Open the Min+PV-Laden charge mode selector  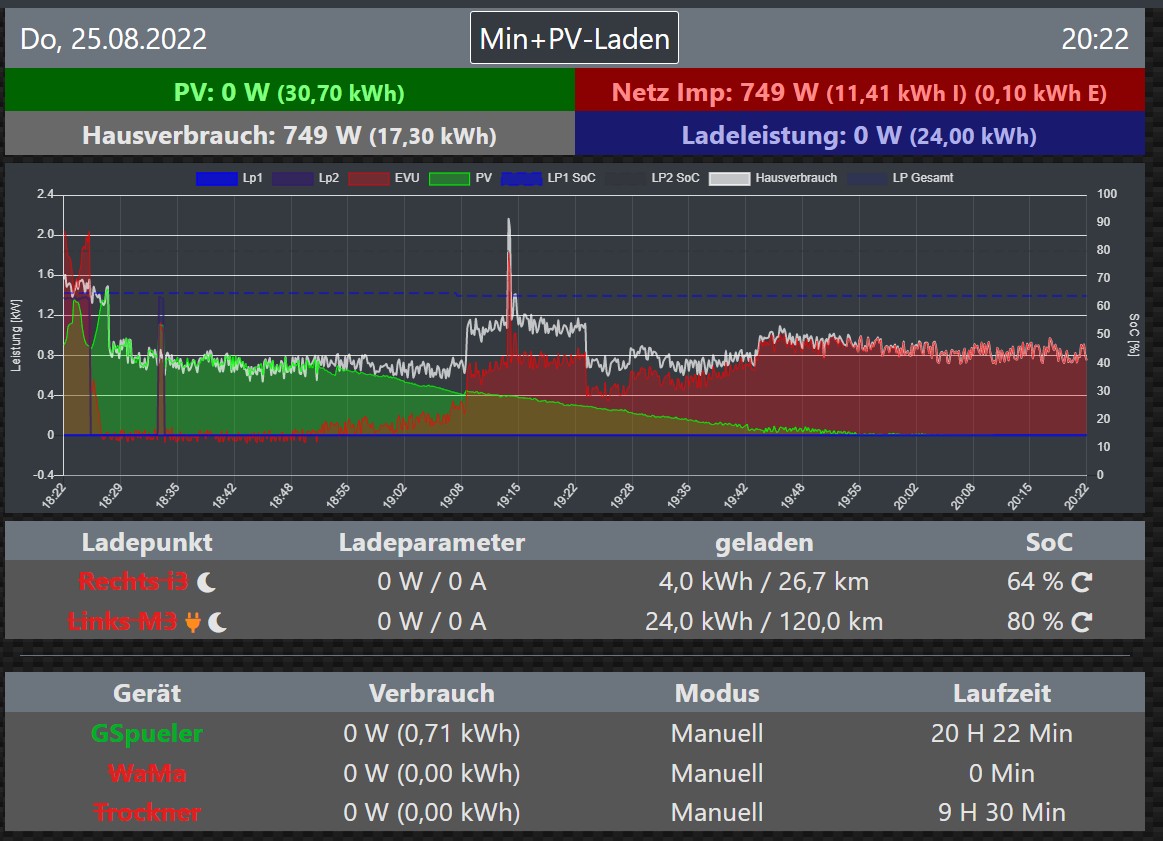[x=574, y=39]
